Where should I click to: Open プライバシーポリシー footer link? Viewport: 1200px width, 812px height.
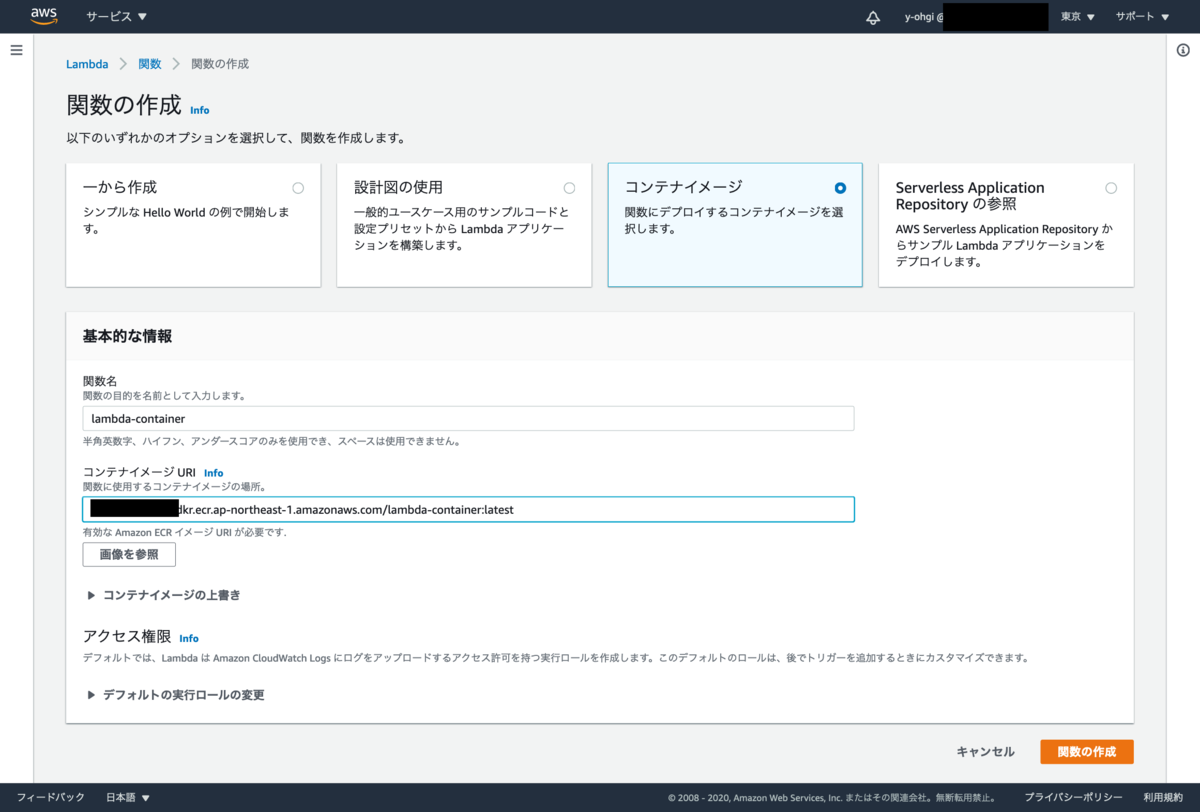[1073, 797]
